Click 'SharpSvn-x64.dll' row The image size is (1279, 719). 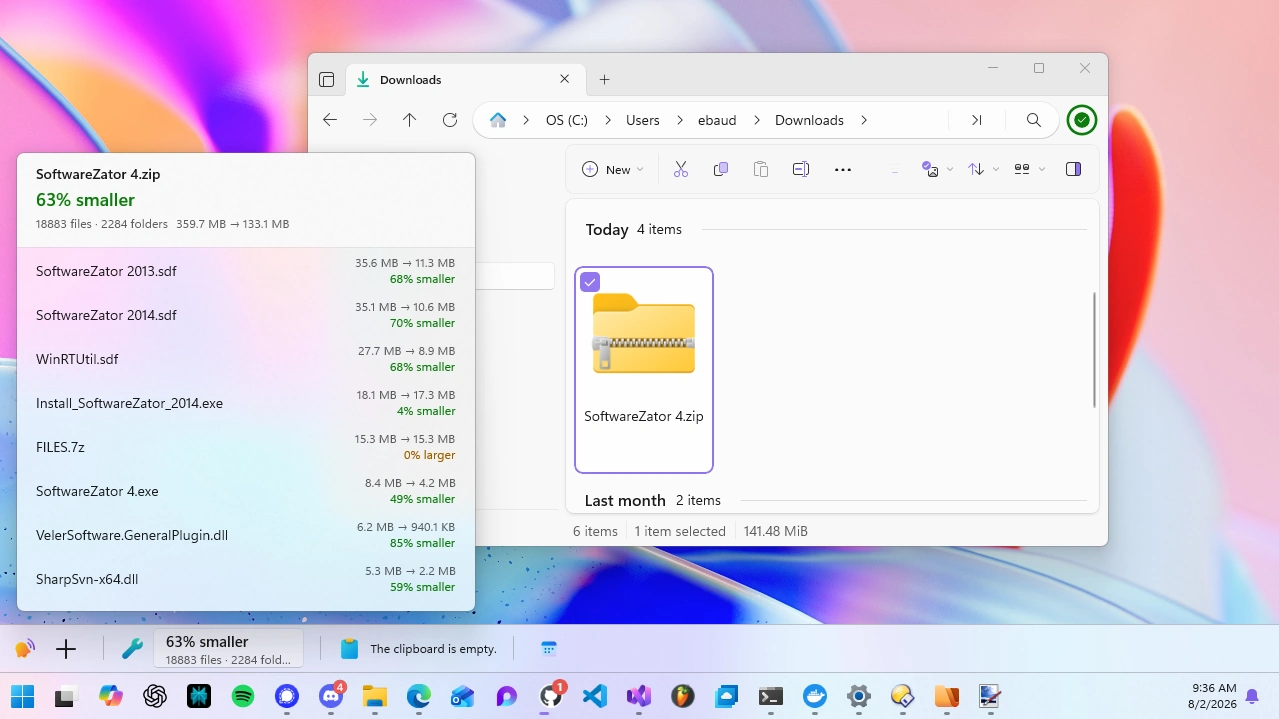(246, 579)
